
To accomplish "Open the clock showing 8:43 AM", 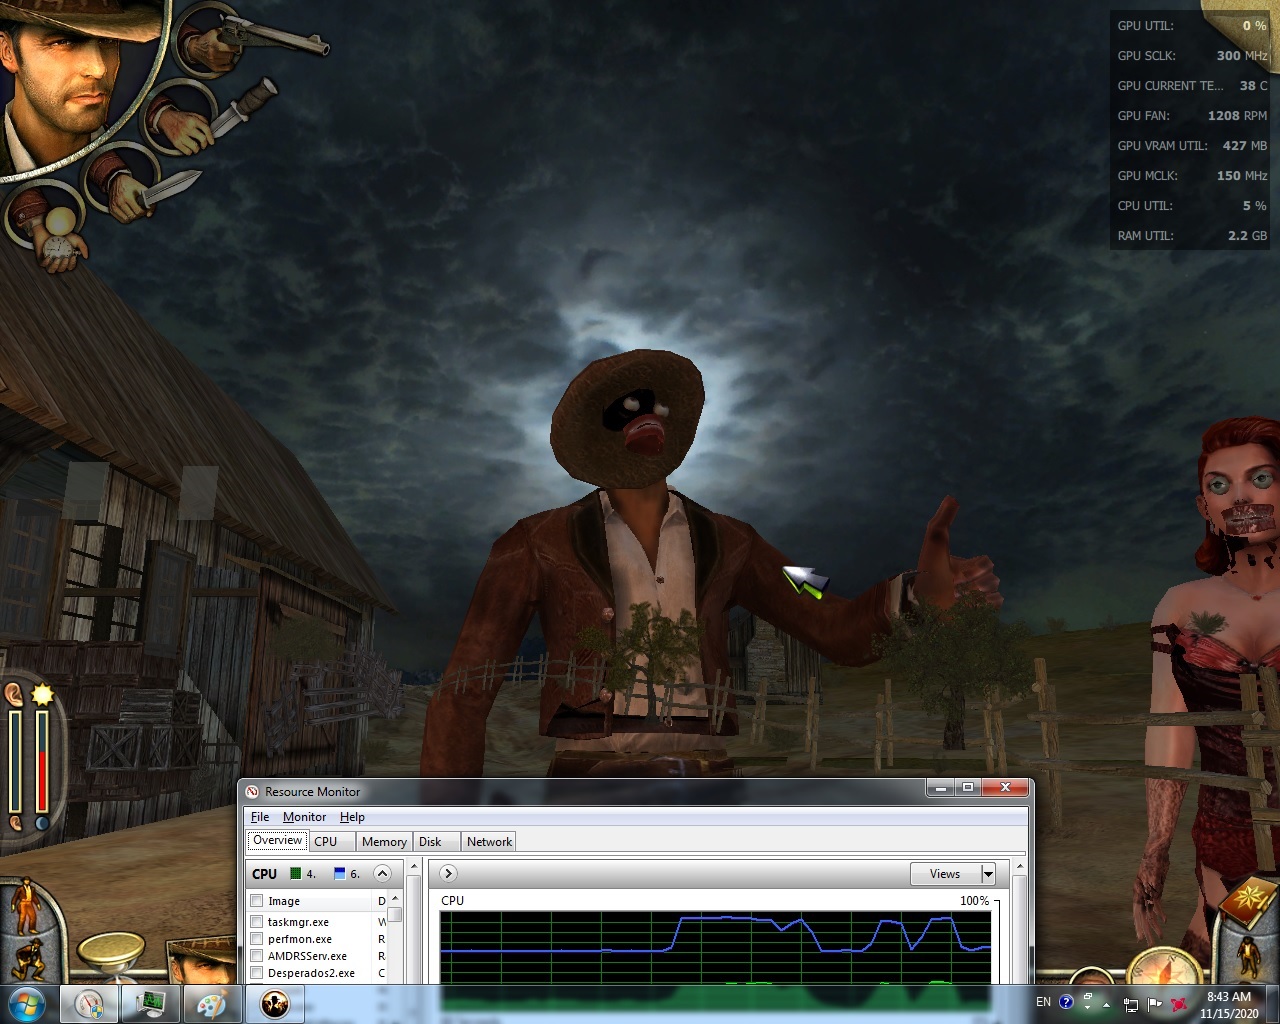I will coord(1229,1005).
